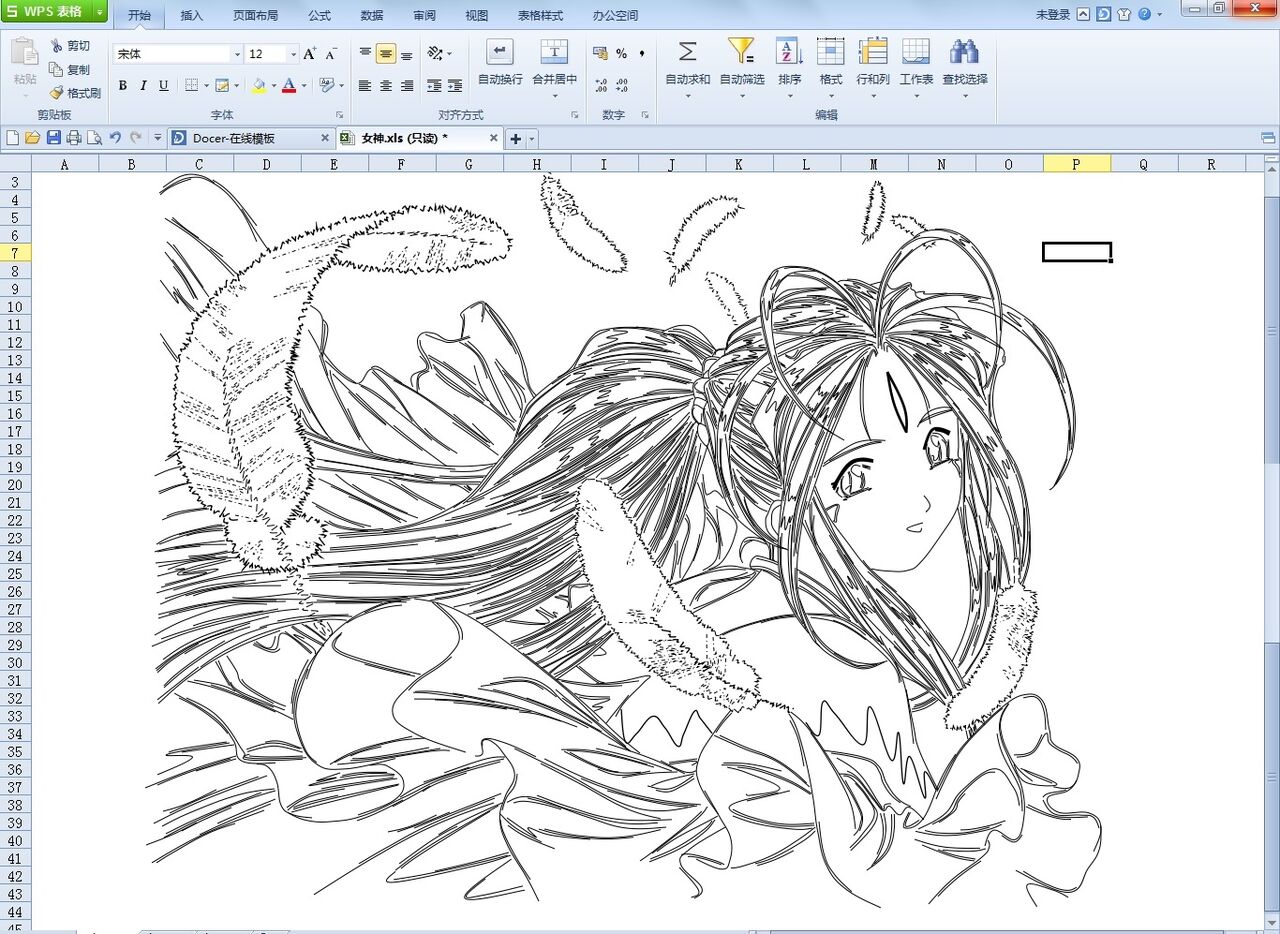This screenshot has width=1280, height=934.
Task: Click the new blank document icon
Action: point(12,138)
